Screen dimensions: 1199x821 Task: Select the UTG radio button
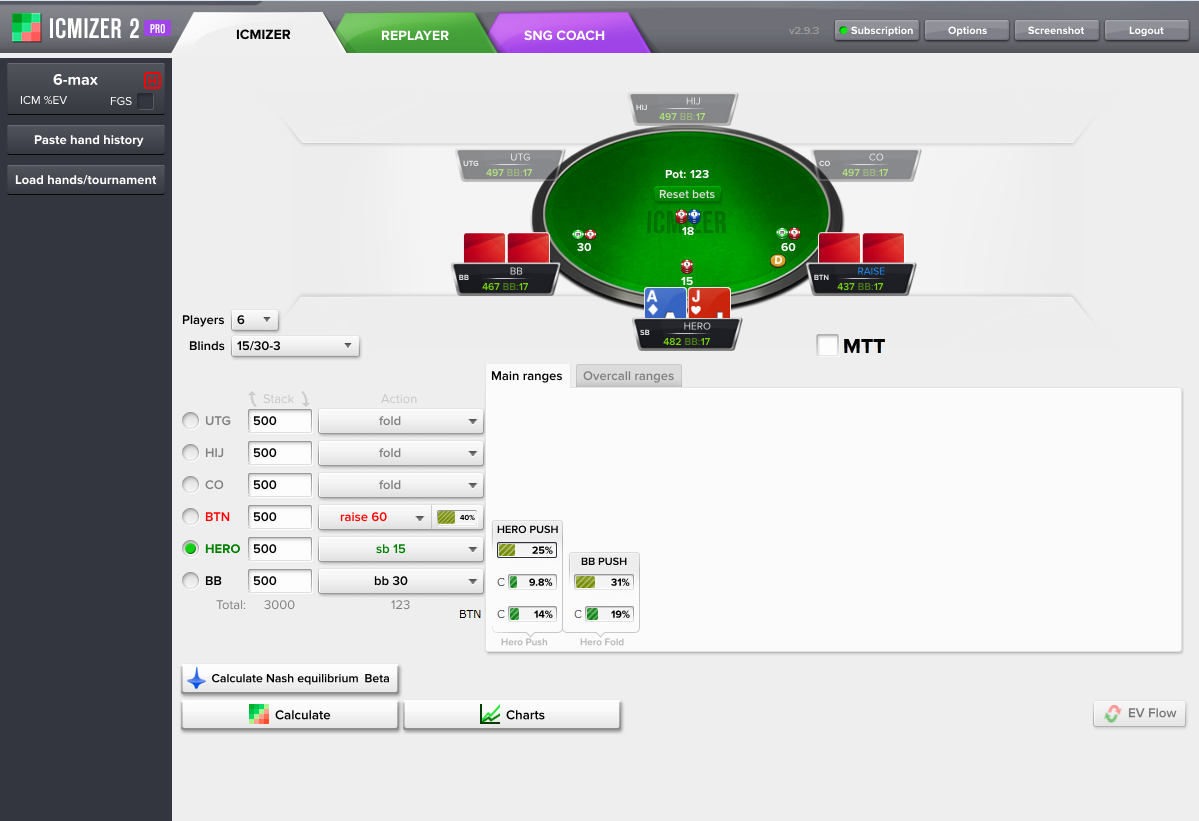[x=190, y=420]
